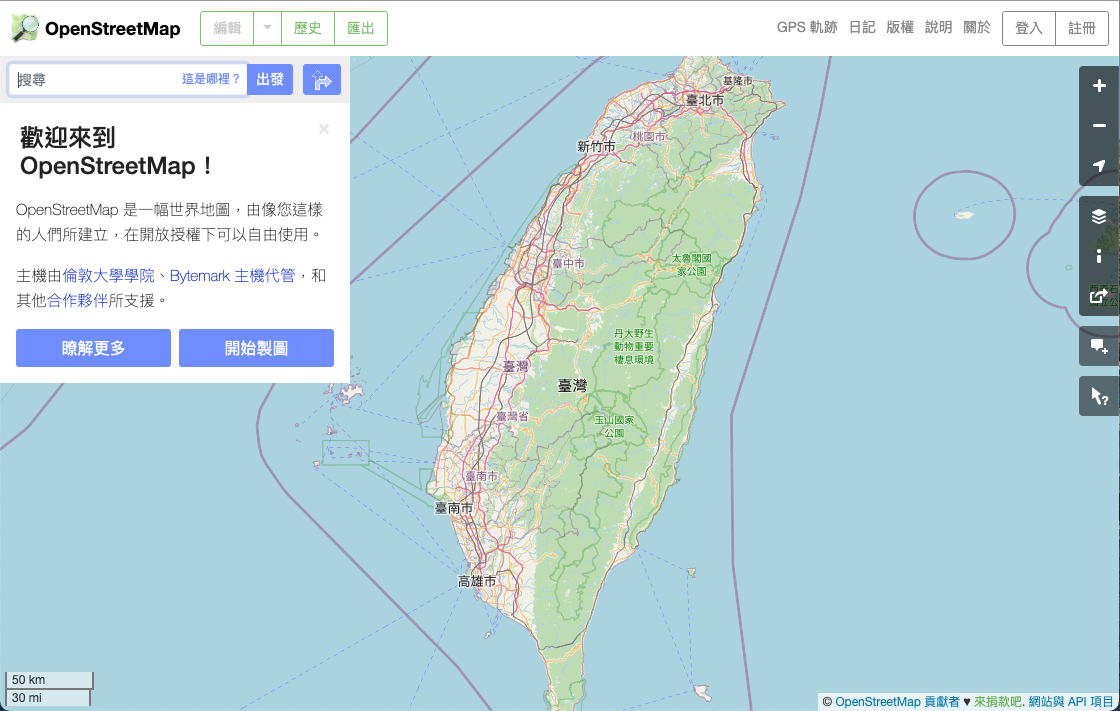Open OpenStreetMap 貢獻者 attribution link

point(897,702)
